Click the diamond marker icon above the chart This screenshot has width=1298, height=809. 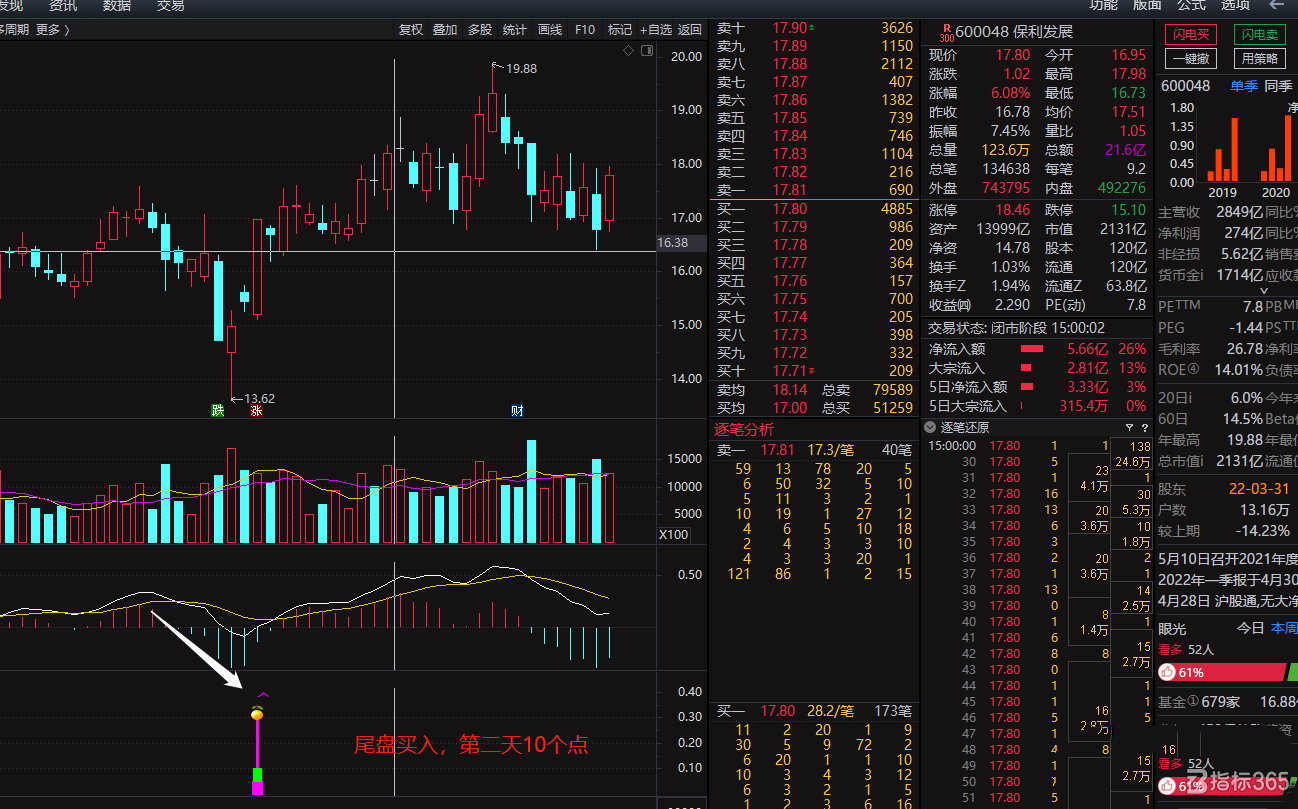click(628, 50)
